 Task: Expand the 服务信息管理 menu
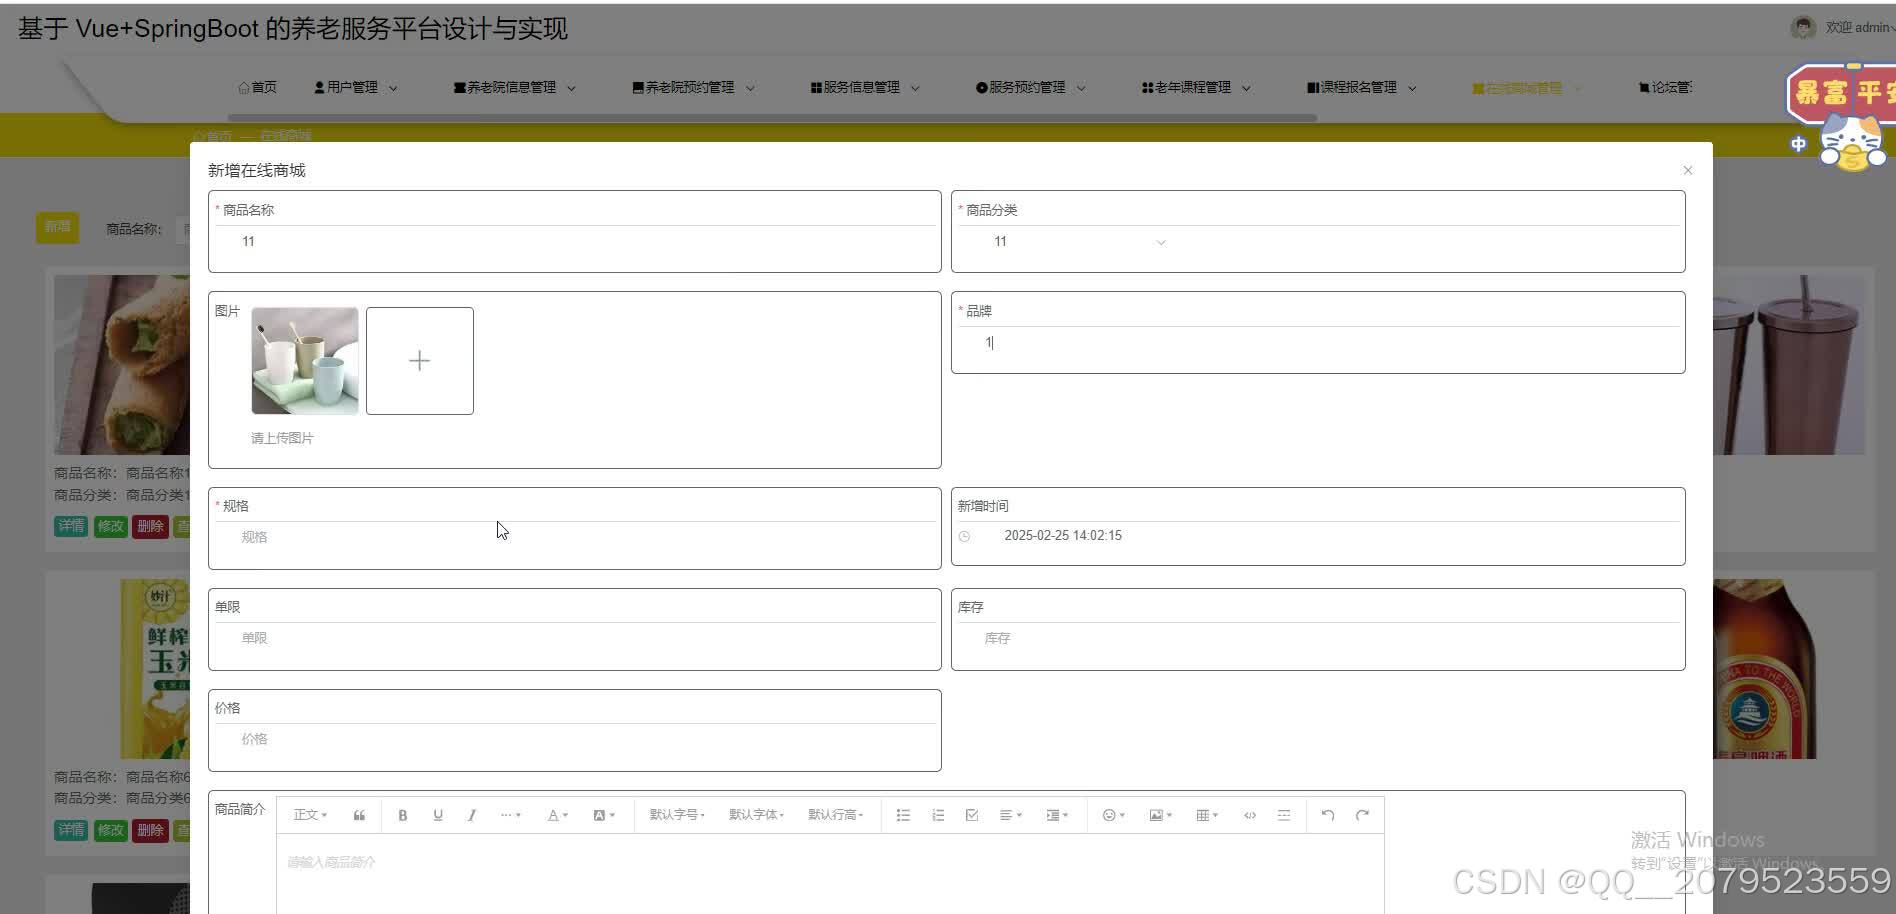click(x=865, y=88)
